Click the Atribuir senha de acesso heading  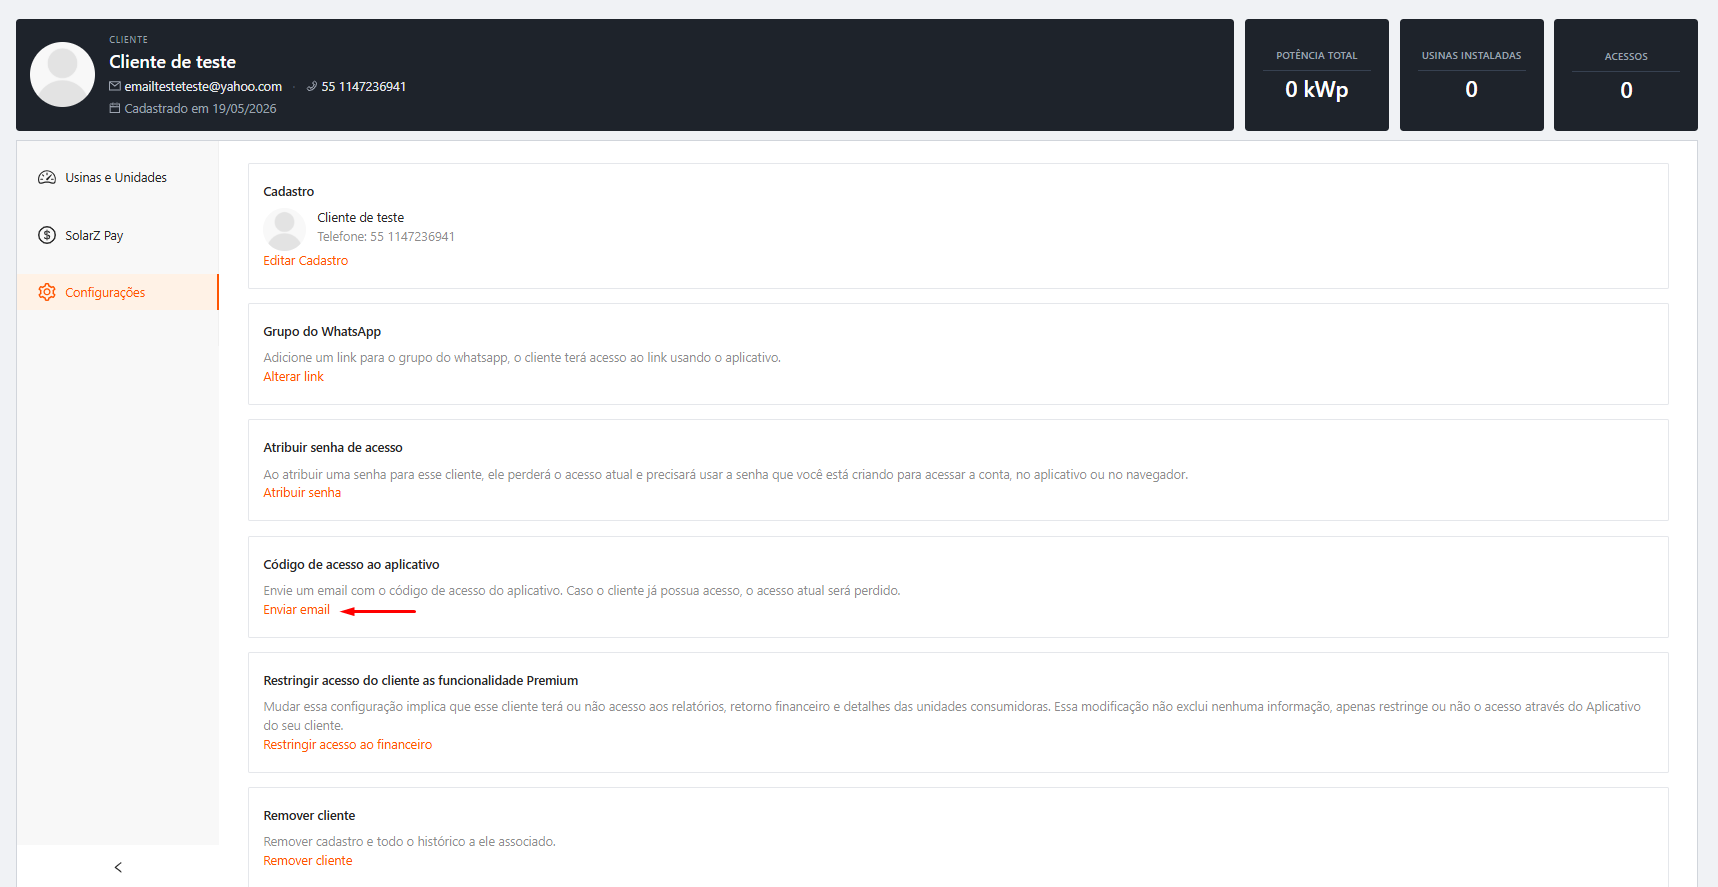[333, 448]
